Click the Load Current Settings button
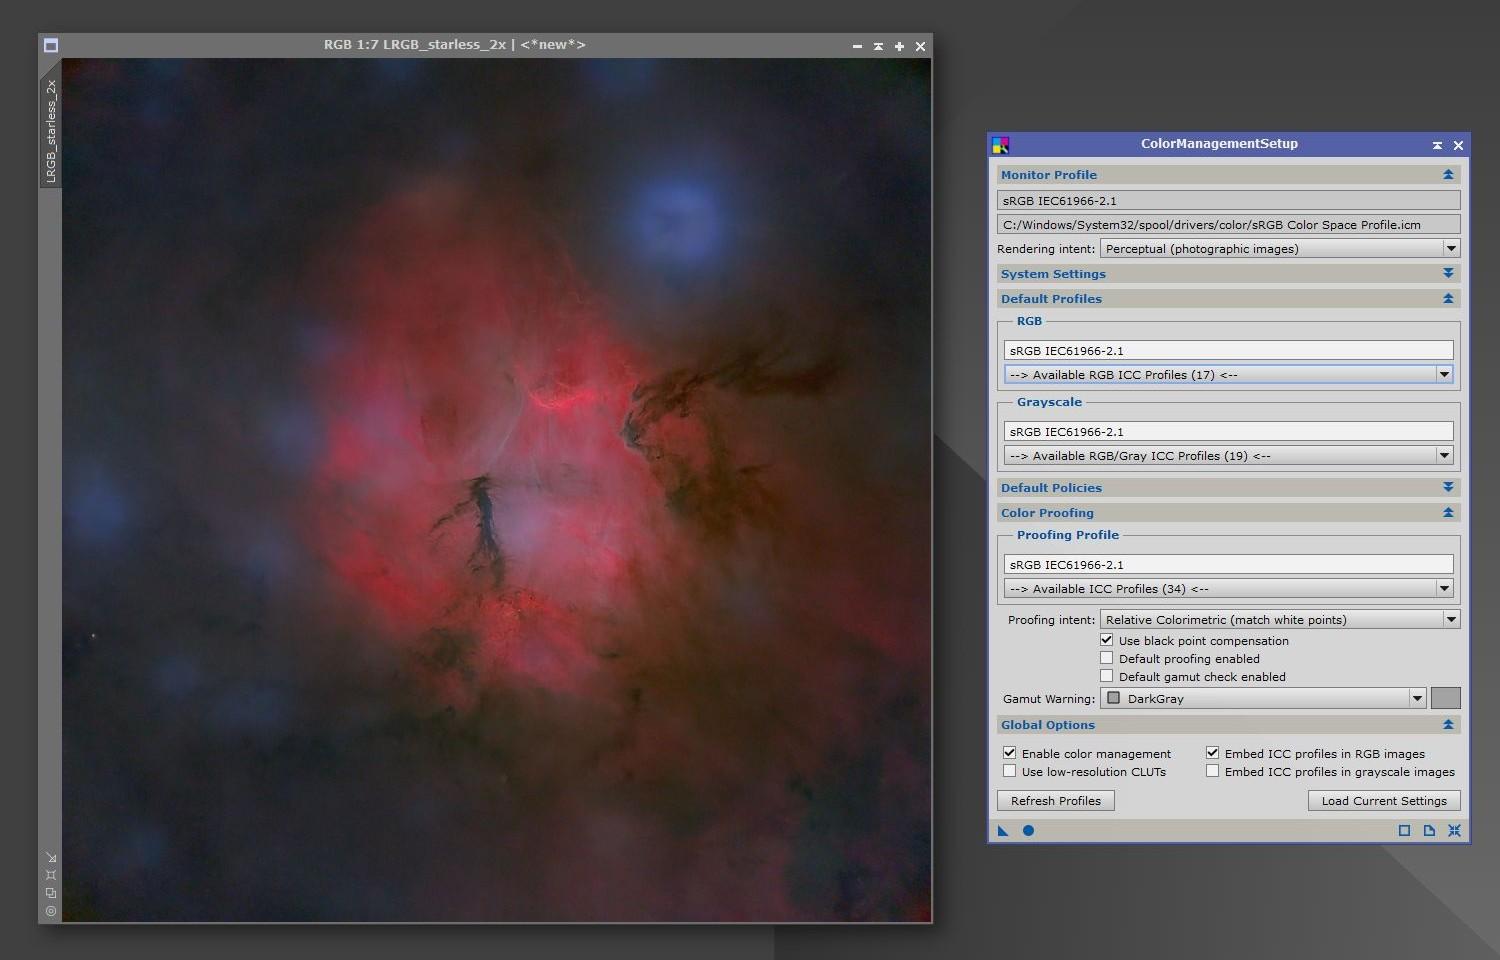This screenshot has height=960, width=1500. pos(1384,800)
